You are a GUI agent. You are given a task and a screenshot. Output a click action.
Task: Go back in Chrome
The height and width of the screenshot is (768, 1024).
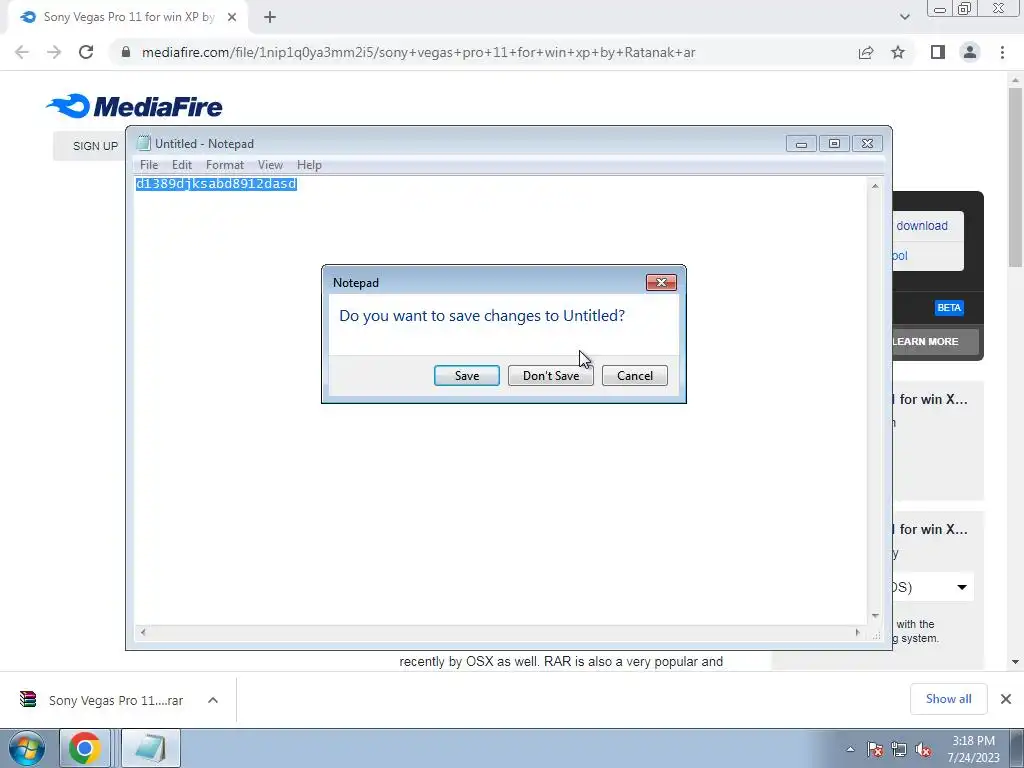coord(22,52)
